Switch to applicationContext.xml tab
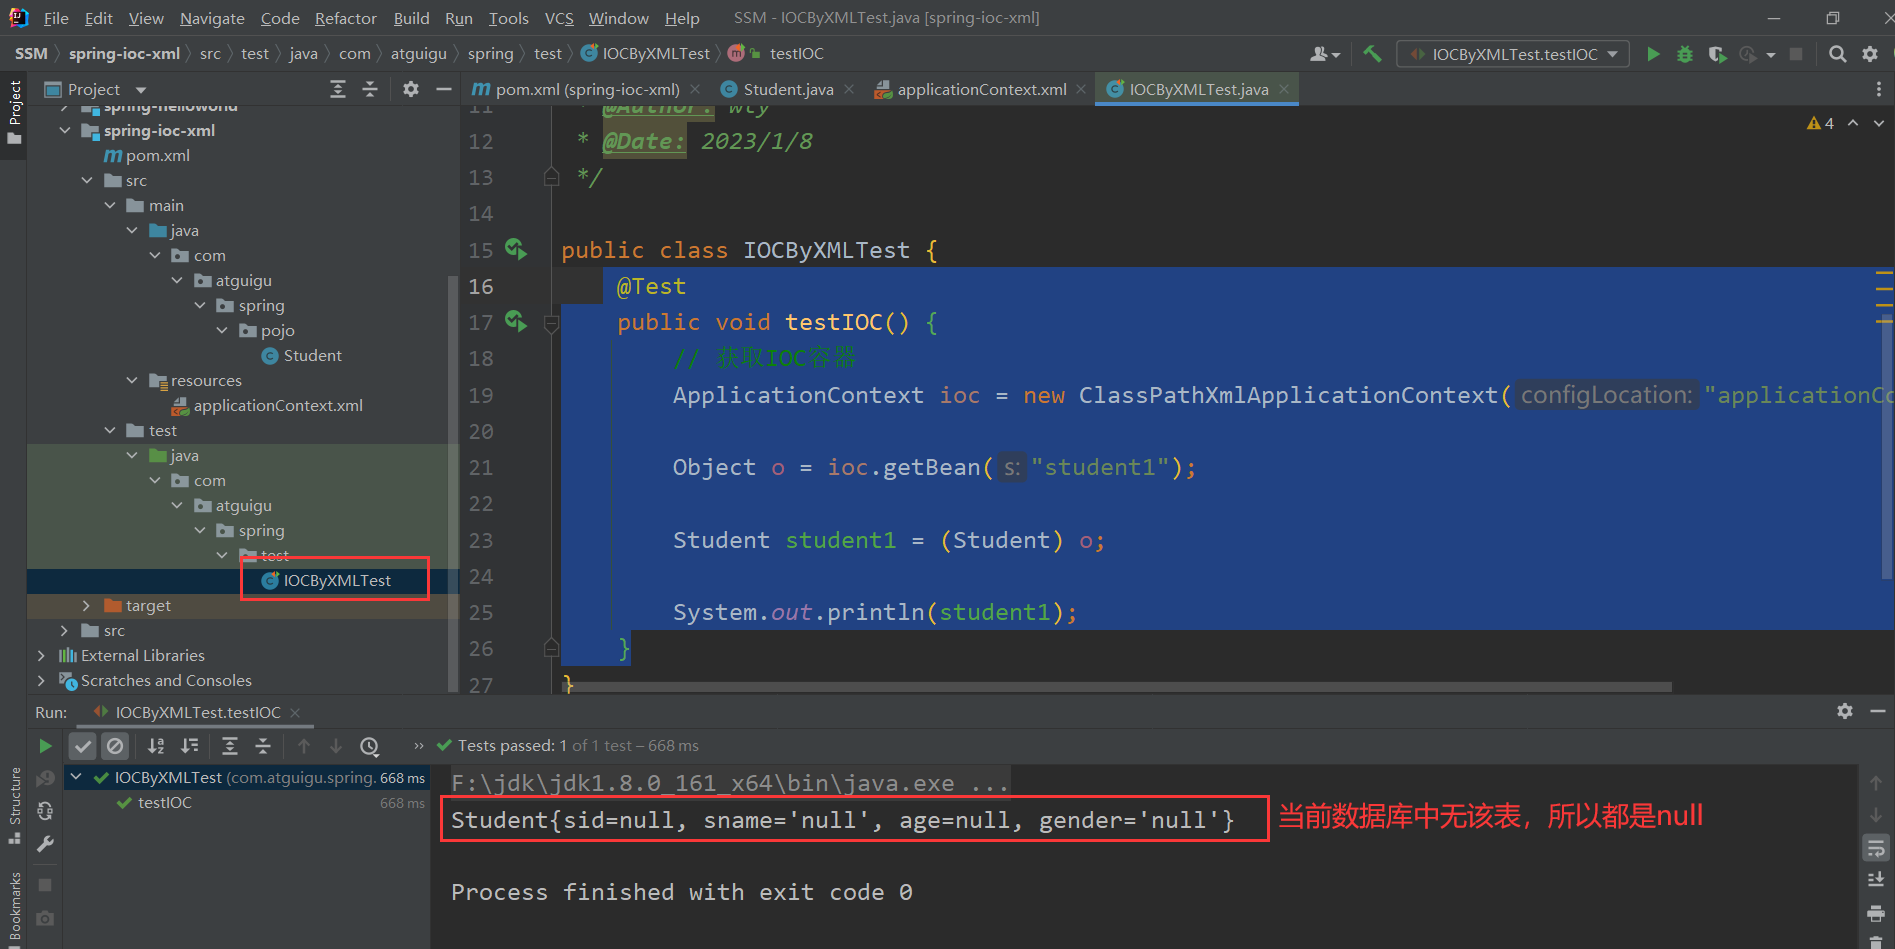This screenshot has width=1895, height=949. [x=981, y=89]
